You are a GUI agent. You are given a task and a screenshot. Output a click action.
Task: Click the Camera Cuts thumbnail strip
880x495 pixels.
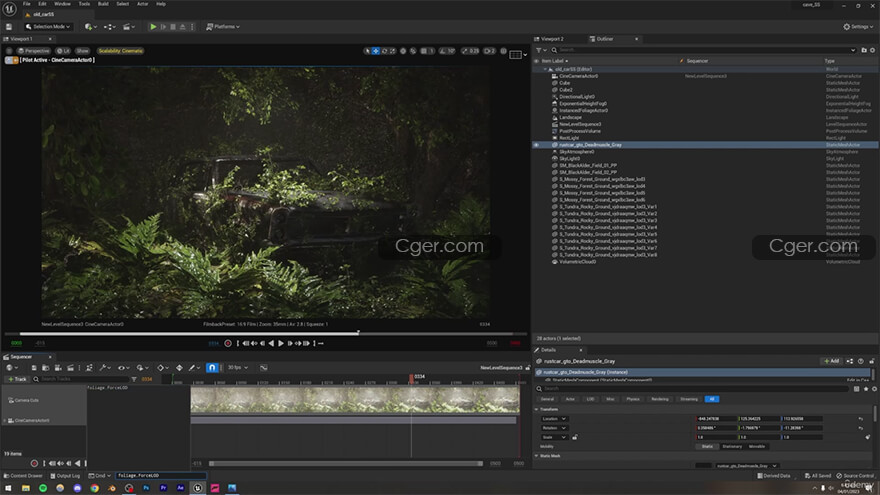355,399
